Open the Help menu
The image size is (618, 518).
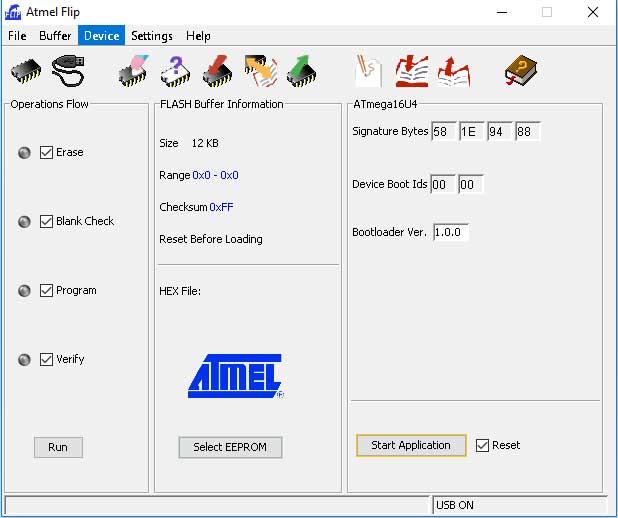[198, 36]
